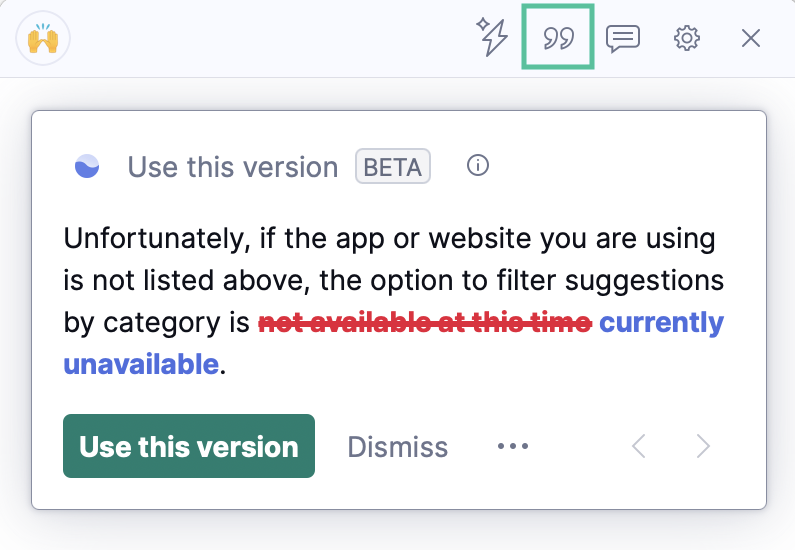Open settings via the gear icon
Image resolution: width=795 pixels, height=550 pixels.
686,38
